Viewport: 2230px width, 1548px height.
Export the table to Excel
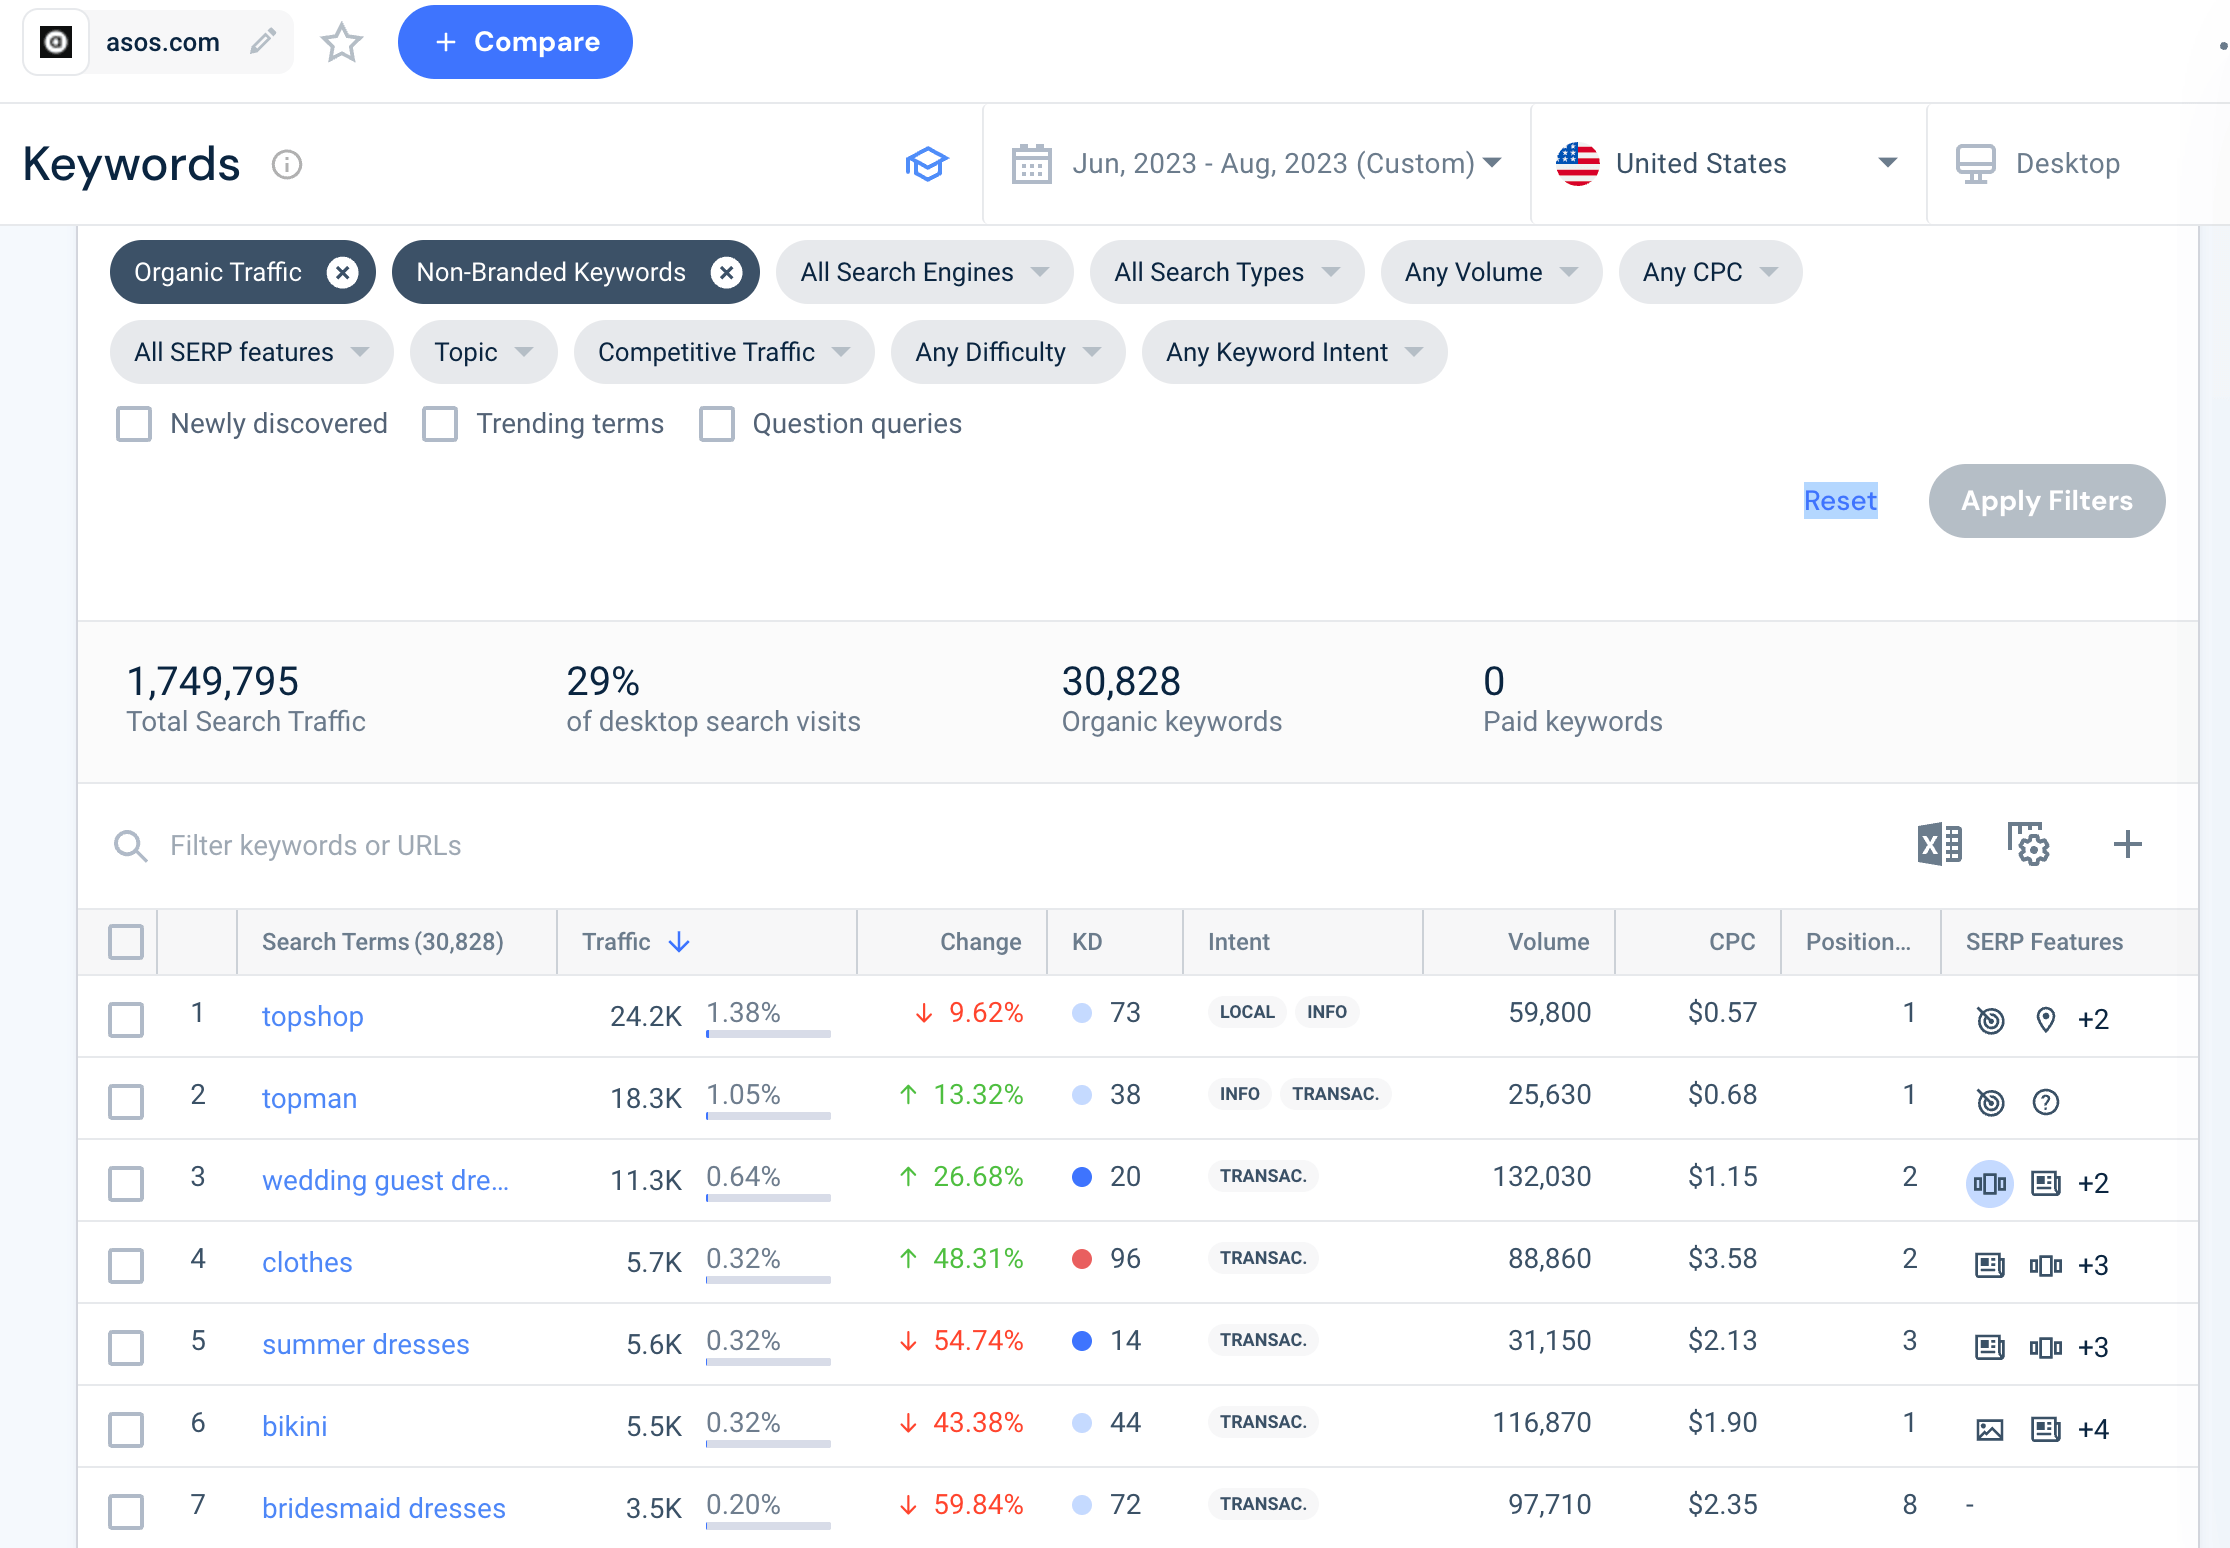pos(1939,845)
